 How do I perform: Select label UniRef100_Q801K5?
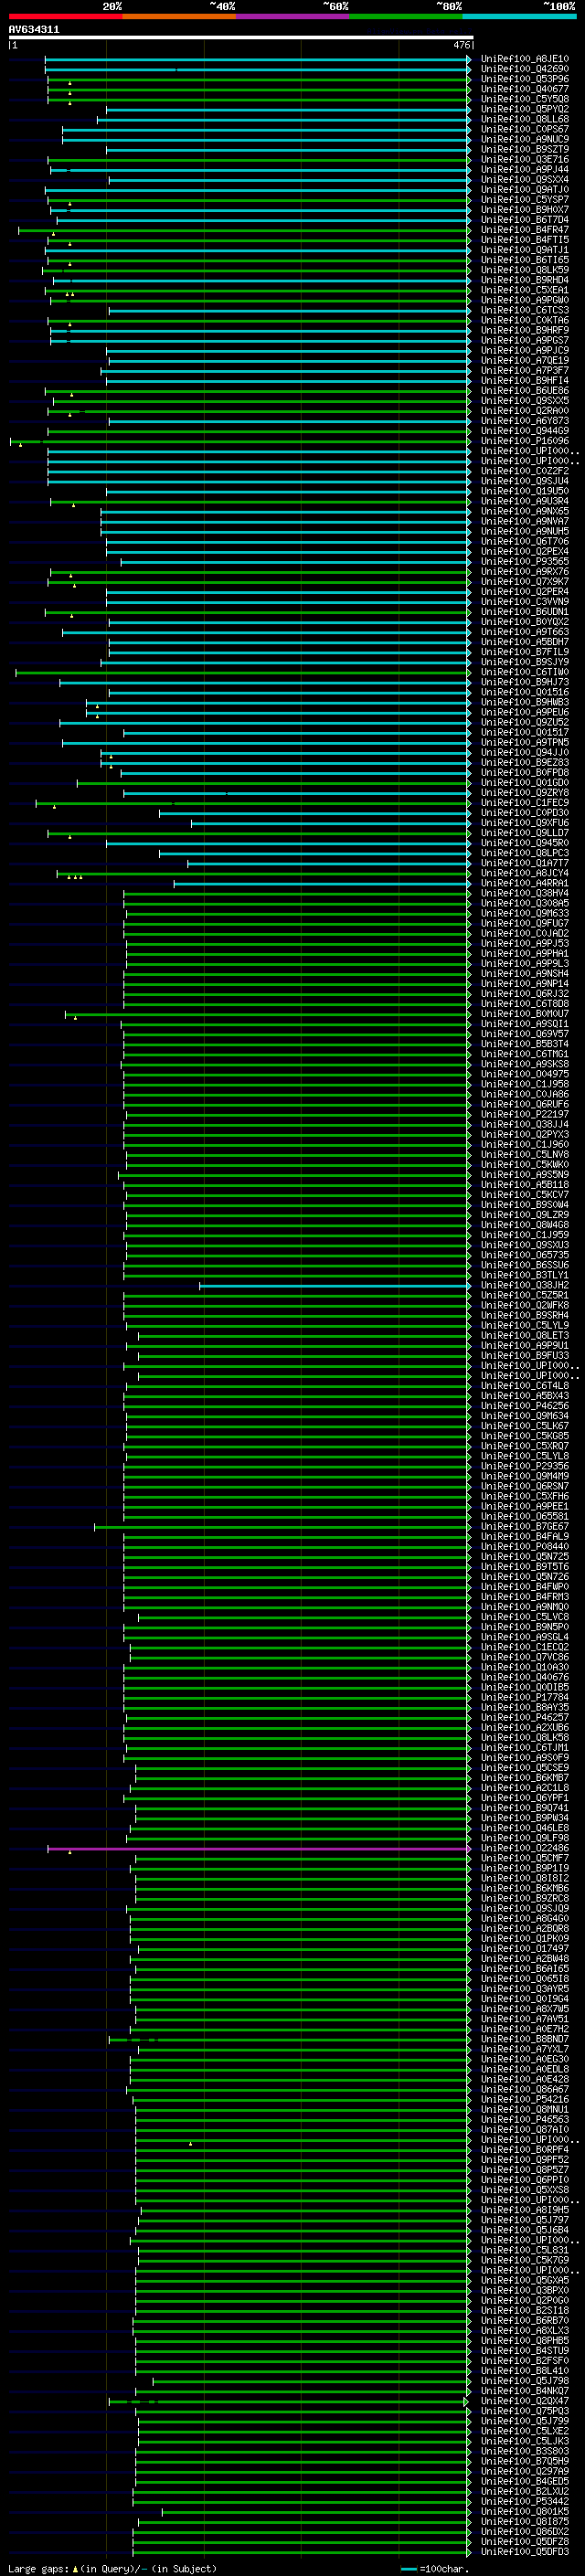(x=525, y=2512)
